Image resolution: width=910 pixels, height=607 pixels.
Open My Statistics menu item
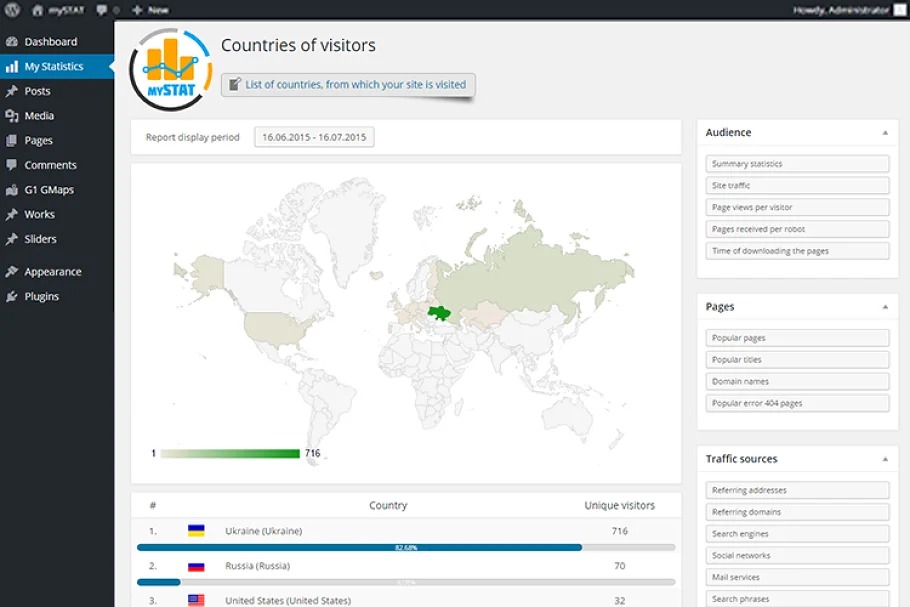pos(54,67)
